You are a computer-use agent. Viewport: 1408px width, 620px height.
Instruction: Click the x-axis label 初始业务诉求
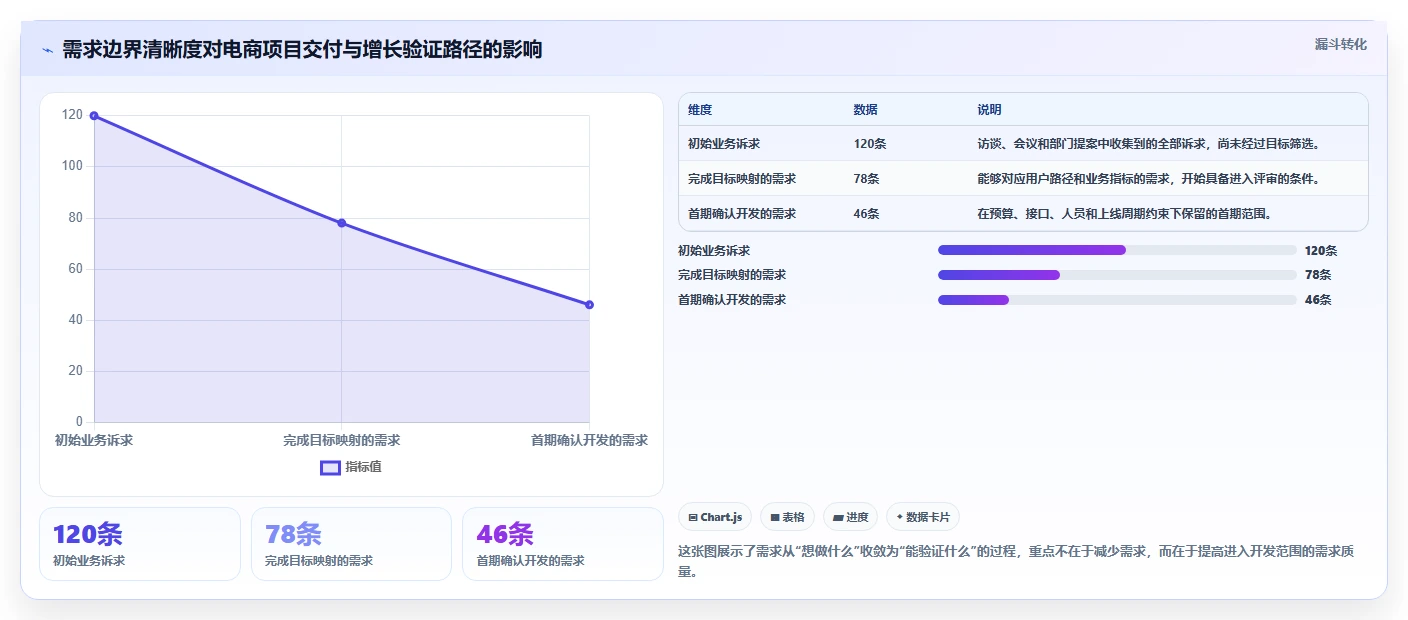coord(94,440)
